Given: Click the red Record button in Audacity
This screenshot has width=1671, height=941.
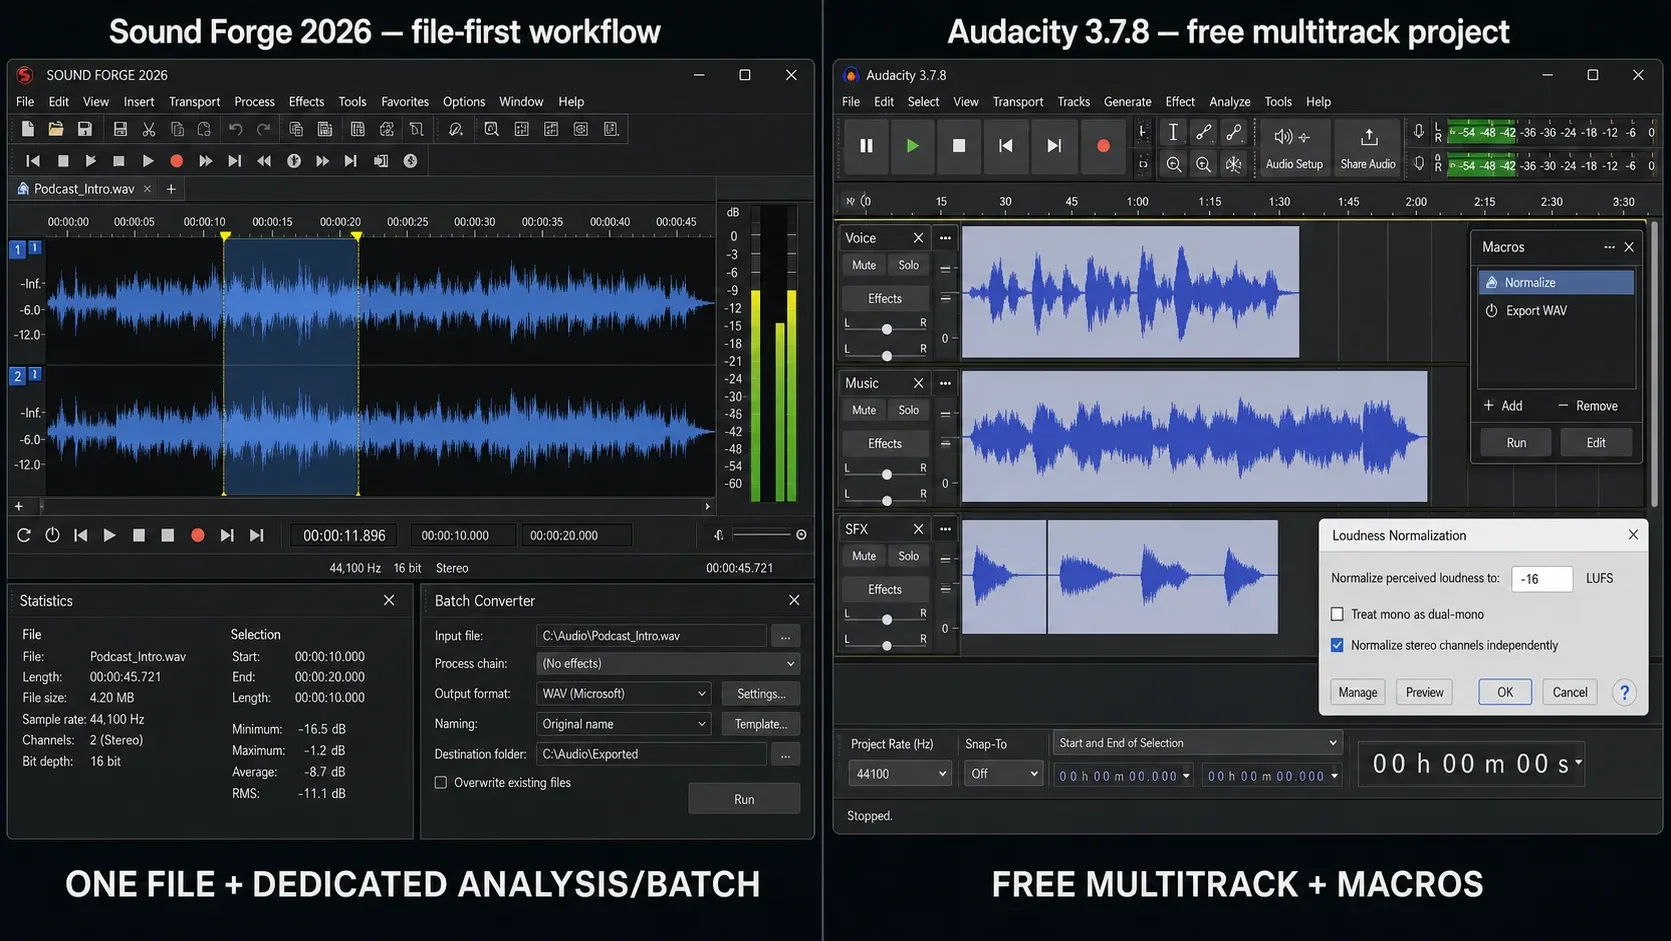Looking at the screenshot, I should [x=1103, y=146].
